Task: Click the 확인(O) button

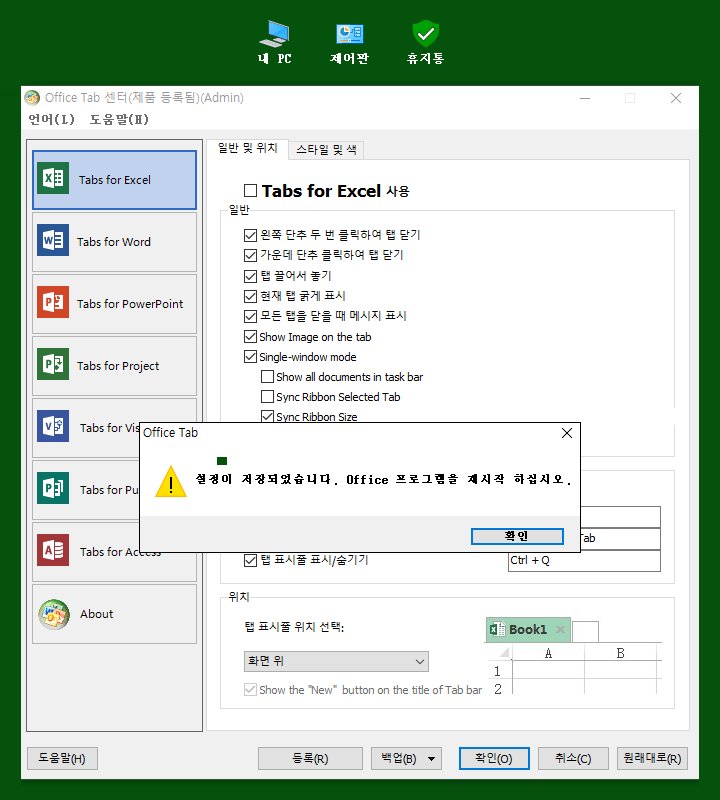Action: 494,759
